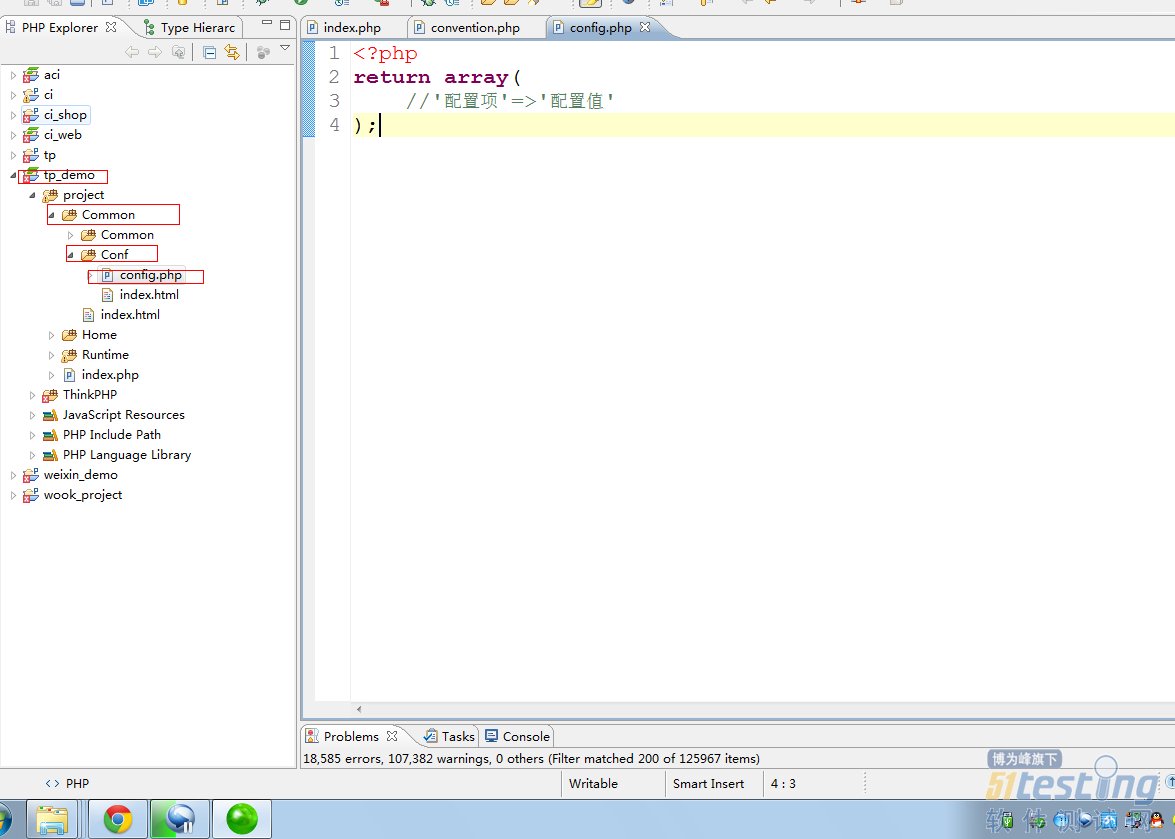Image resolution: width=1175 pixels, height=839 pixels.
Task: Close the Problems view tab
Action: pyautogui.click(x=392, y=736)
